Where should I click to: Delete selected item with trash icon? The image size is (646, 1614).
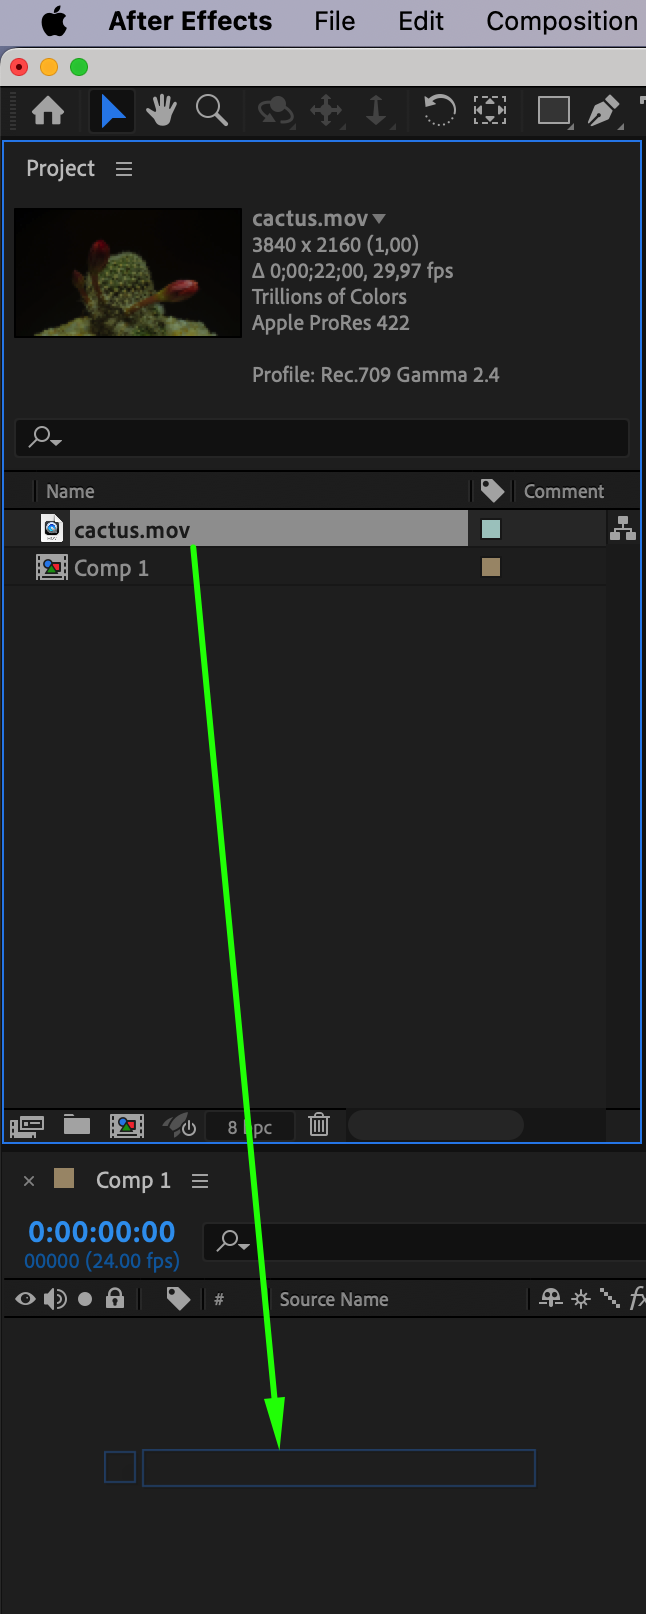tap(319, 1125)
